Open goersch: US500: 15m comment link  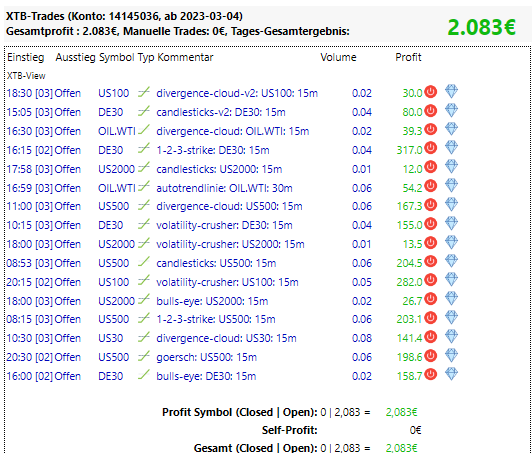206,357
